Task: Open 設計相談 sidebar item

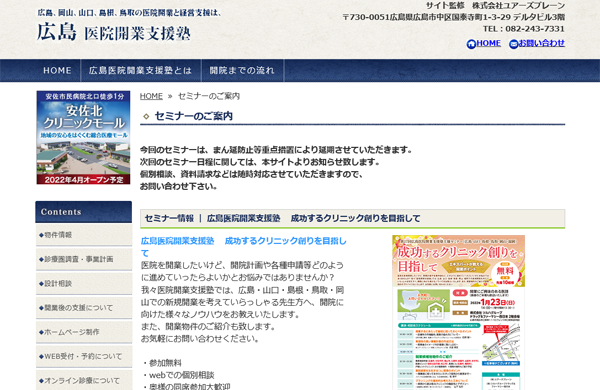Action: [x=84, y=284]
